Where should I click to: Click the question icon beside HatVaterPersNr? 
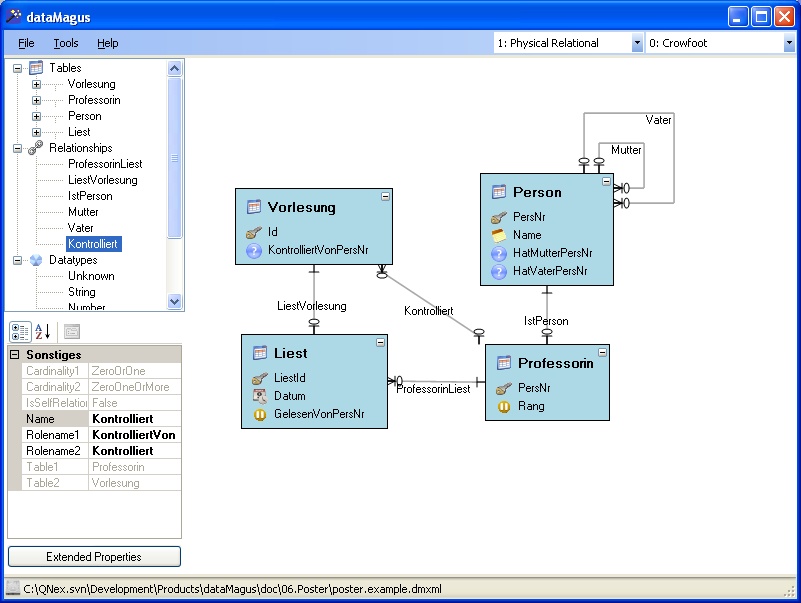pos(499,271)
